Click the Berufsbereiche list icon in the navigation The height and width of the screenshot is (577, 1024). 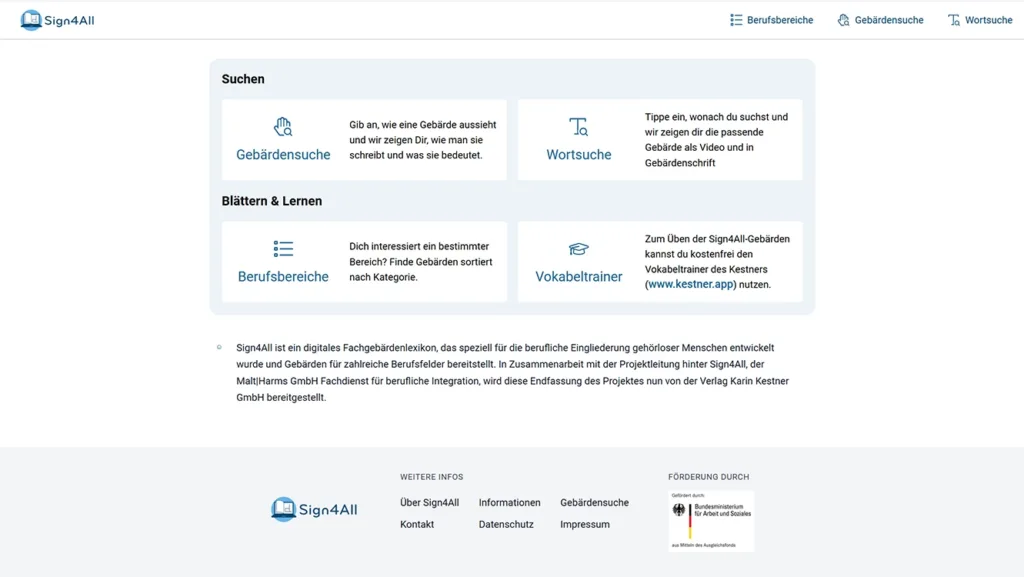[735, 19]
